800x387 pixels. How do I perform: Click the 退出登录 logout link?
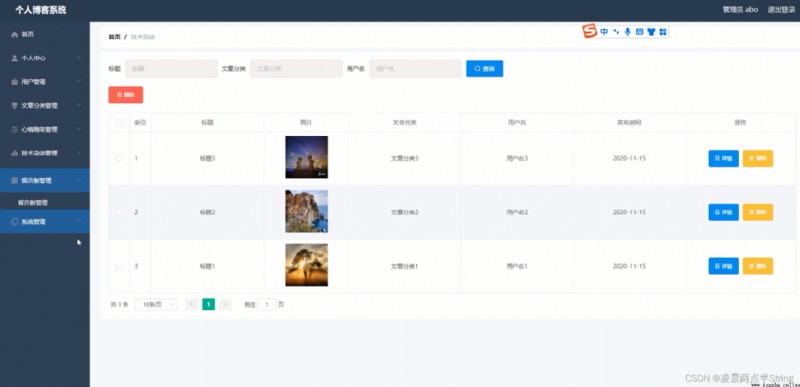[781, 10]
